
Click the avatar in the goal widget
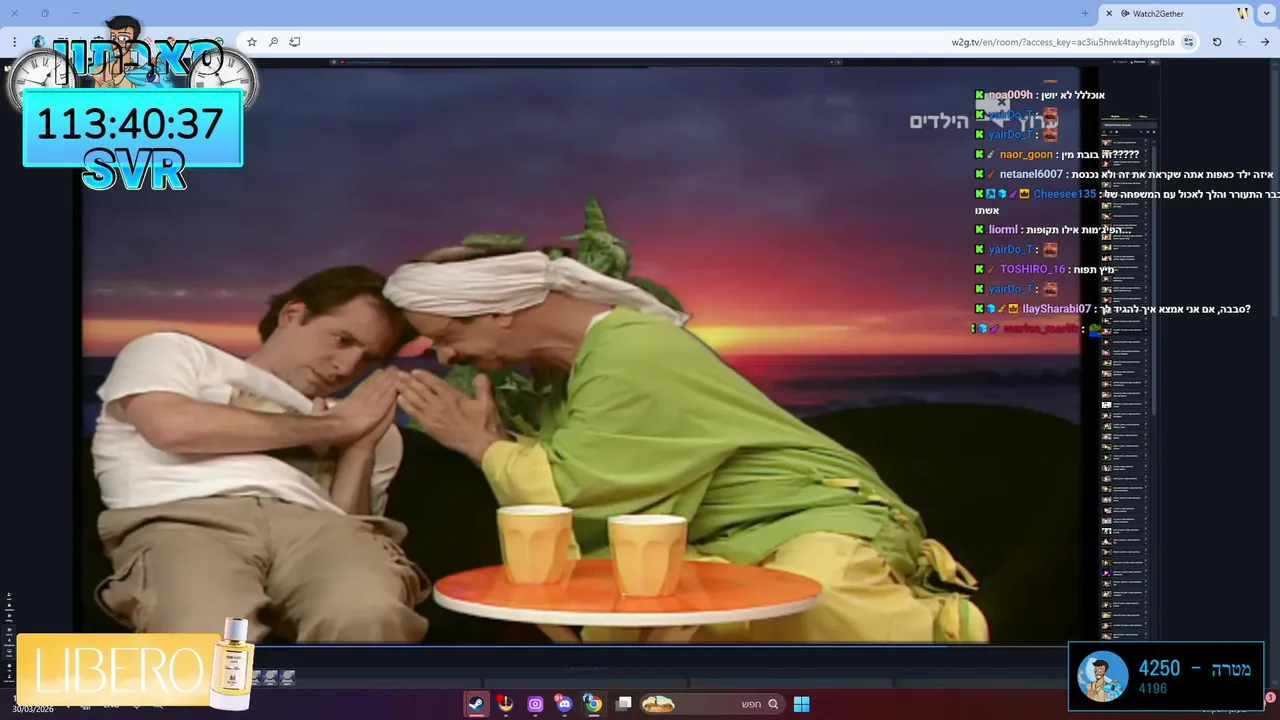[1102, 676]
